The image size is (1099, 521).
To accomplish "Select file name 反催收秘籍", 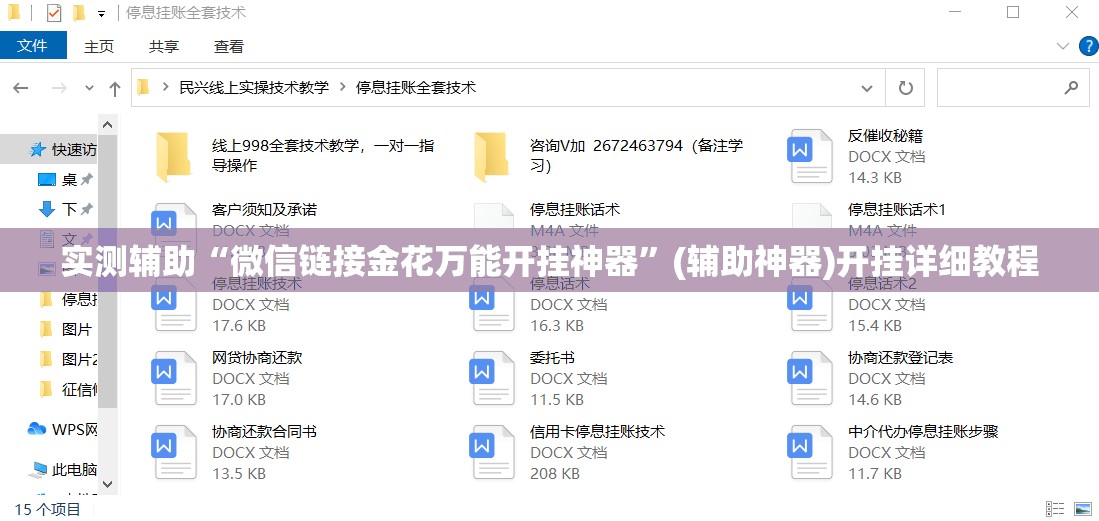I will pos(885,135).
